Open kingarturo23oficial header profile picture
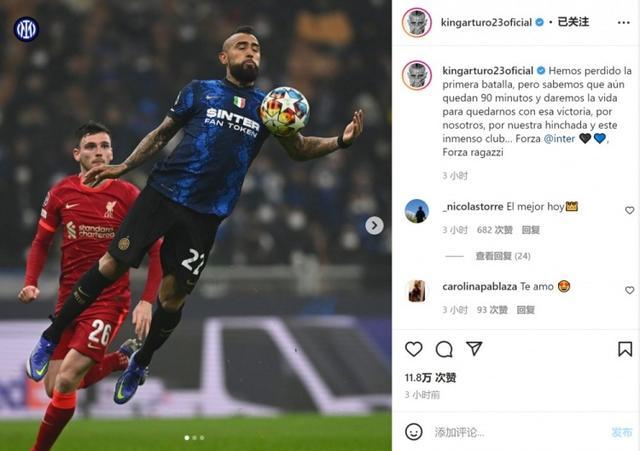This screenshot has height=451, width=640. coord(417,22)
